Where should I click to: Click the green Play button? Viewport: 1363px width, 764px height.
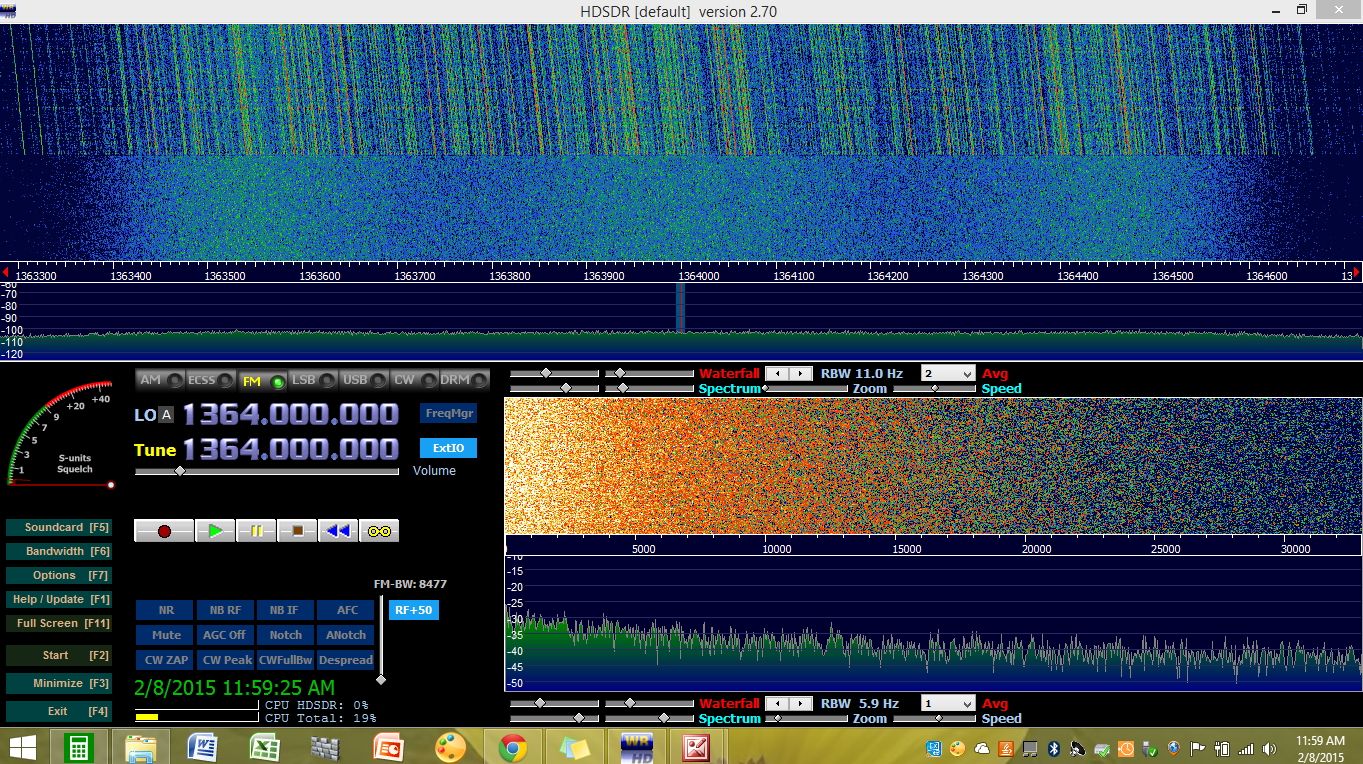215,531
